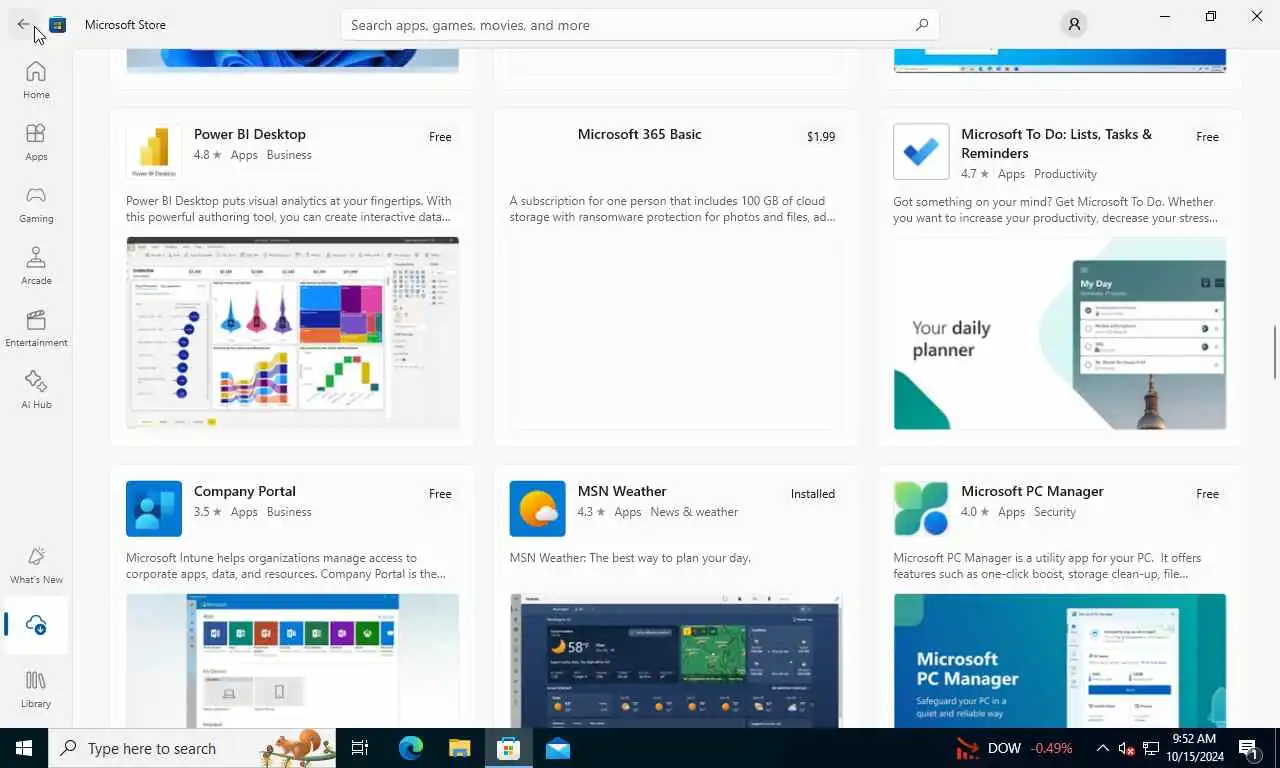1280x768 pixels.
Task: Focus the Store search box
Action: click(640, 25)
